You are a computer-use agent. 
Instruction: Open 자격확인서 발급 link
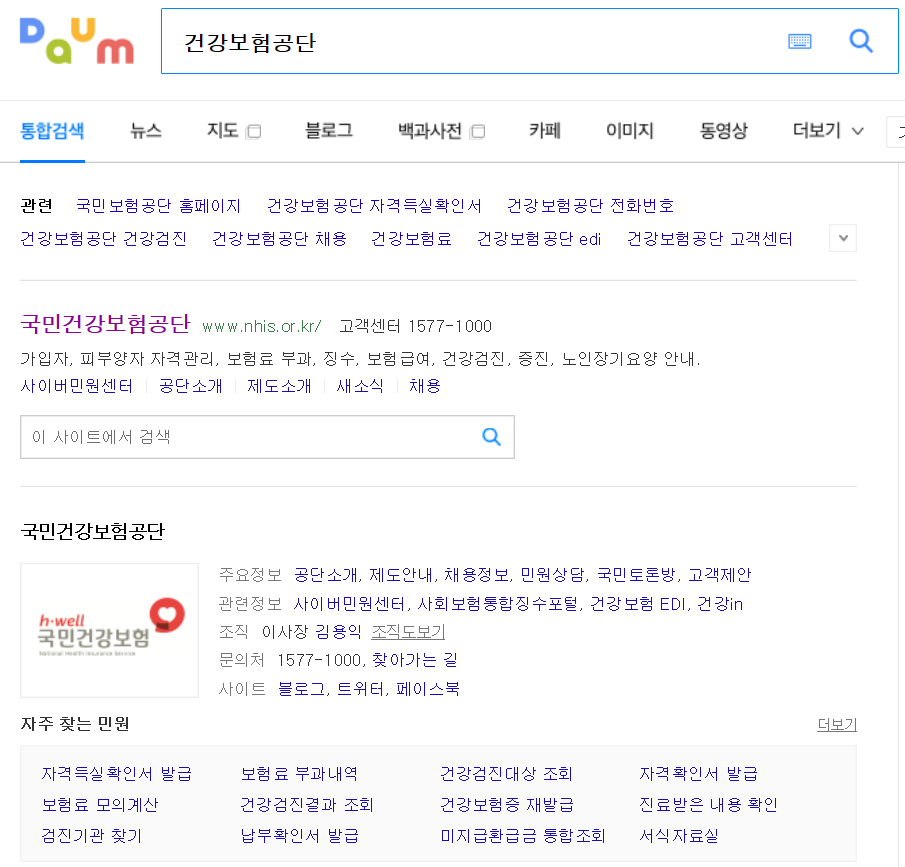coord(698,773)
